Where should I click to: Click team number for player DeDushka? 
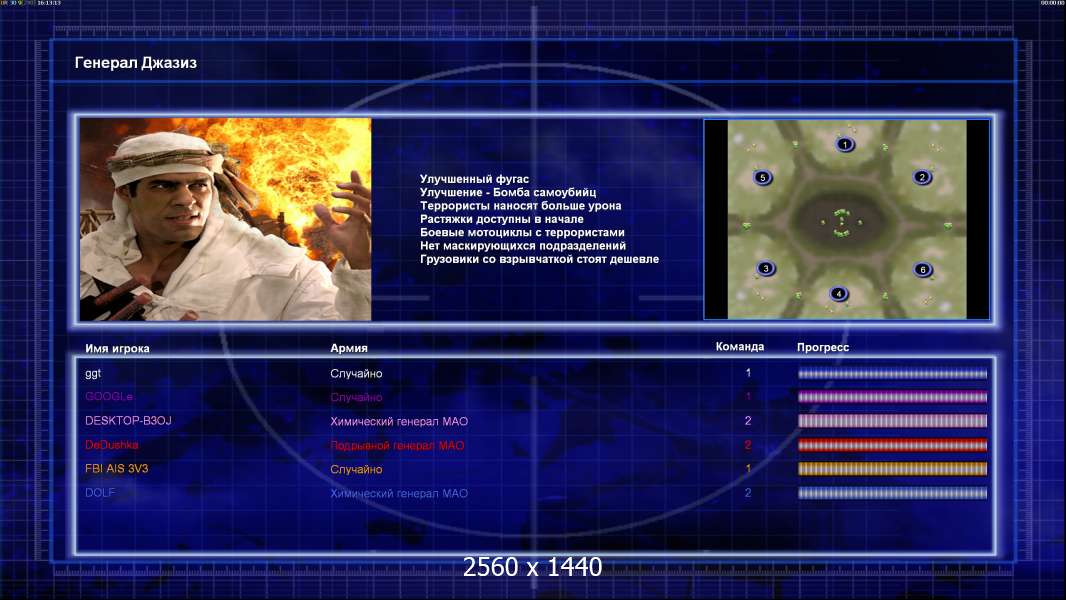pos(748,445)
